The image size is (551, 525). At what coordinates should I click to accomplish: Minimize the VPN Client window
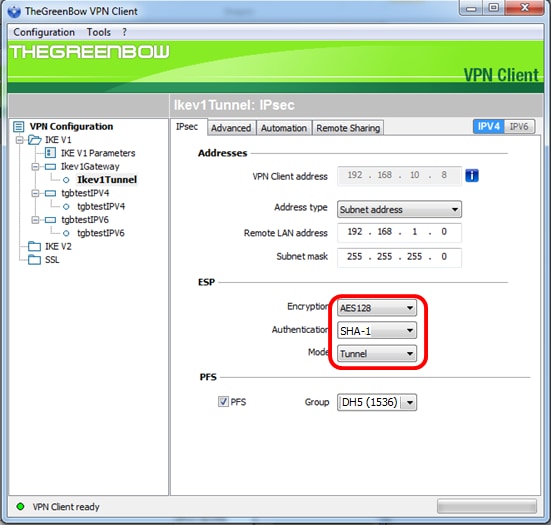click(472, 8)
